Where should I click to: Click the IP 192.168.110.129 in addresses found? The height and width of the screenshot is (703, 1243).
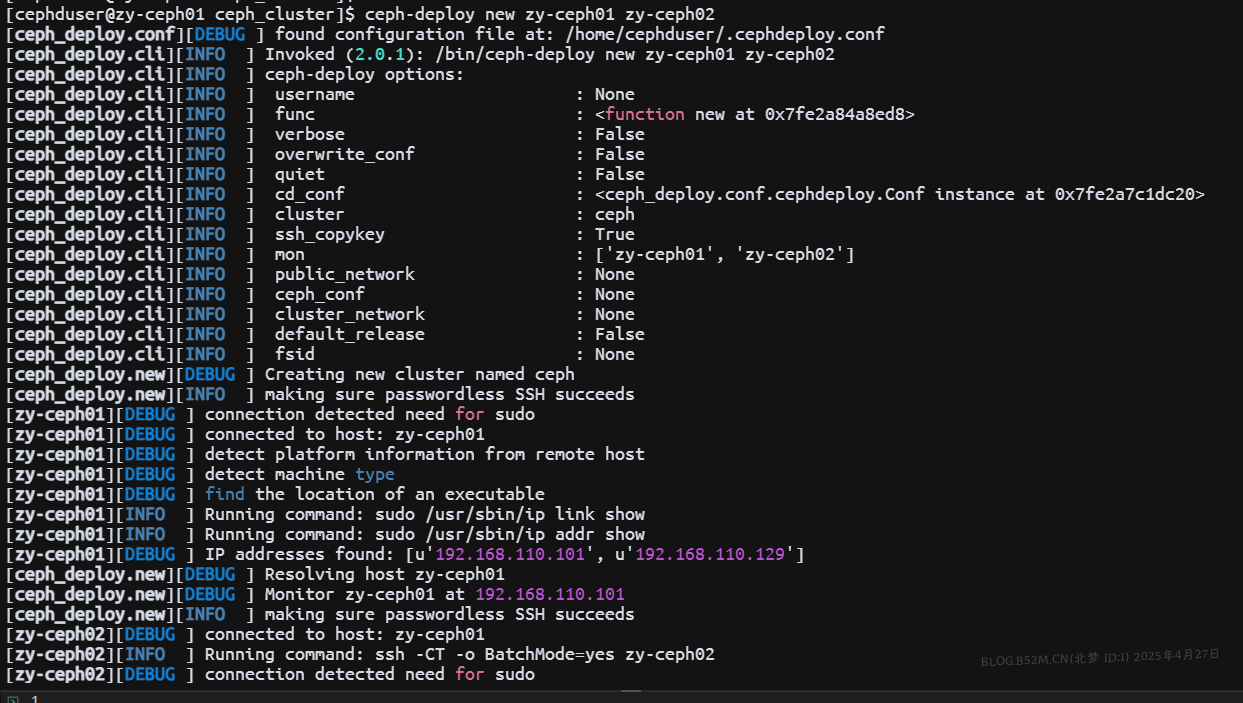pyautogui.click(x=710, y=554)
